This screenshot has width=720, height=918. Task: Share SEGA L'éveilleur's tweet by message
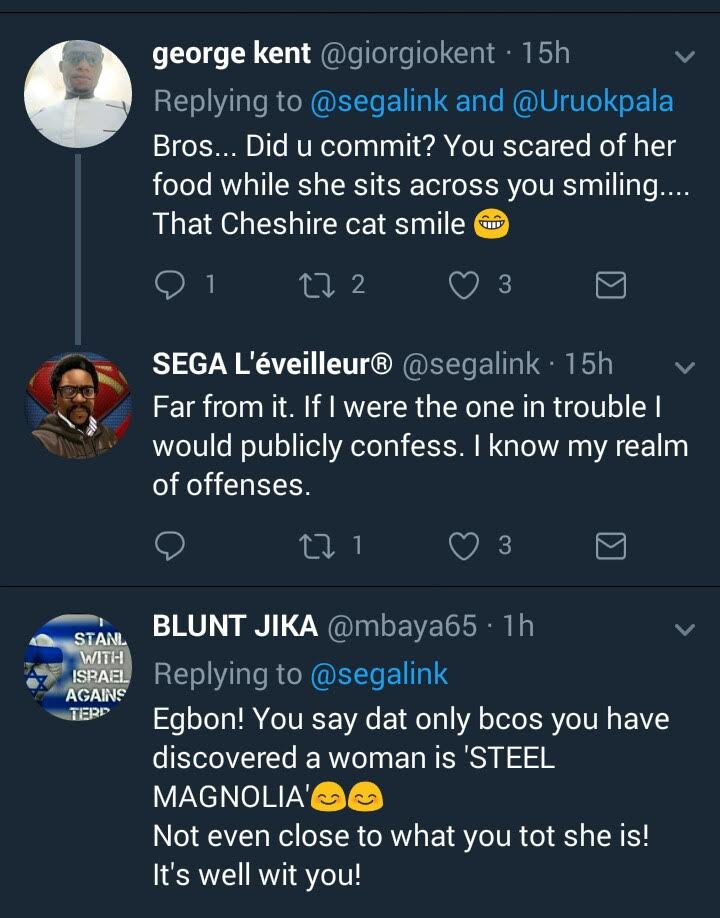610,545
